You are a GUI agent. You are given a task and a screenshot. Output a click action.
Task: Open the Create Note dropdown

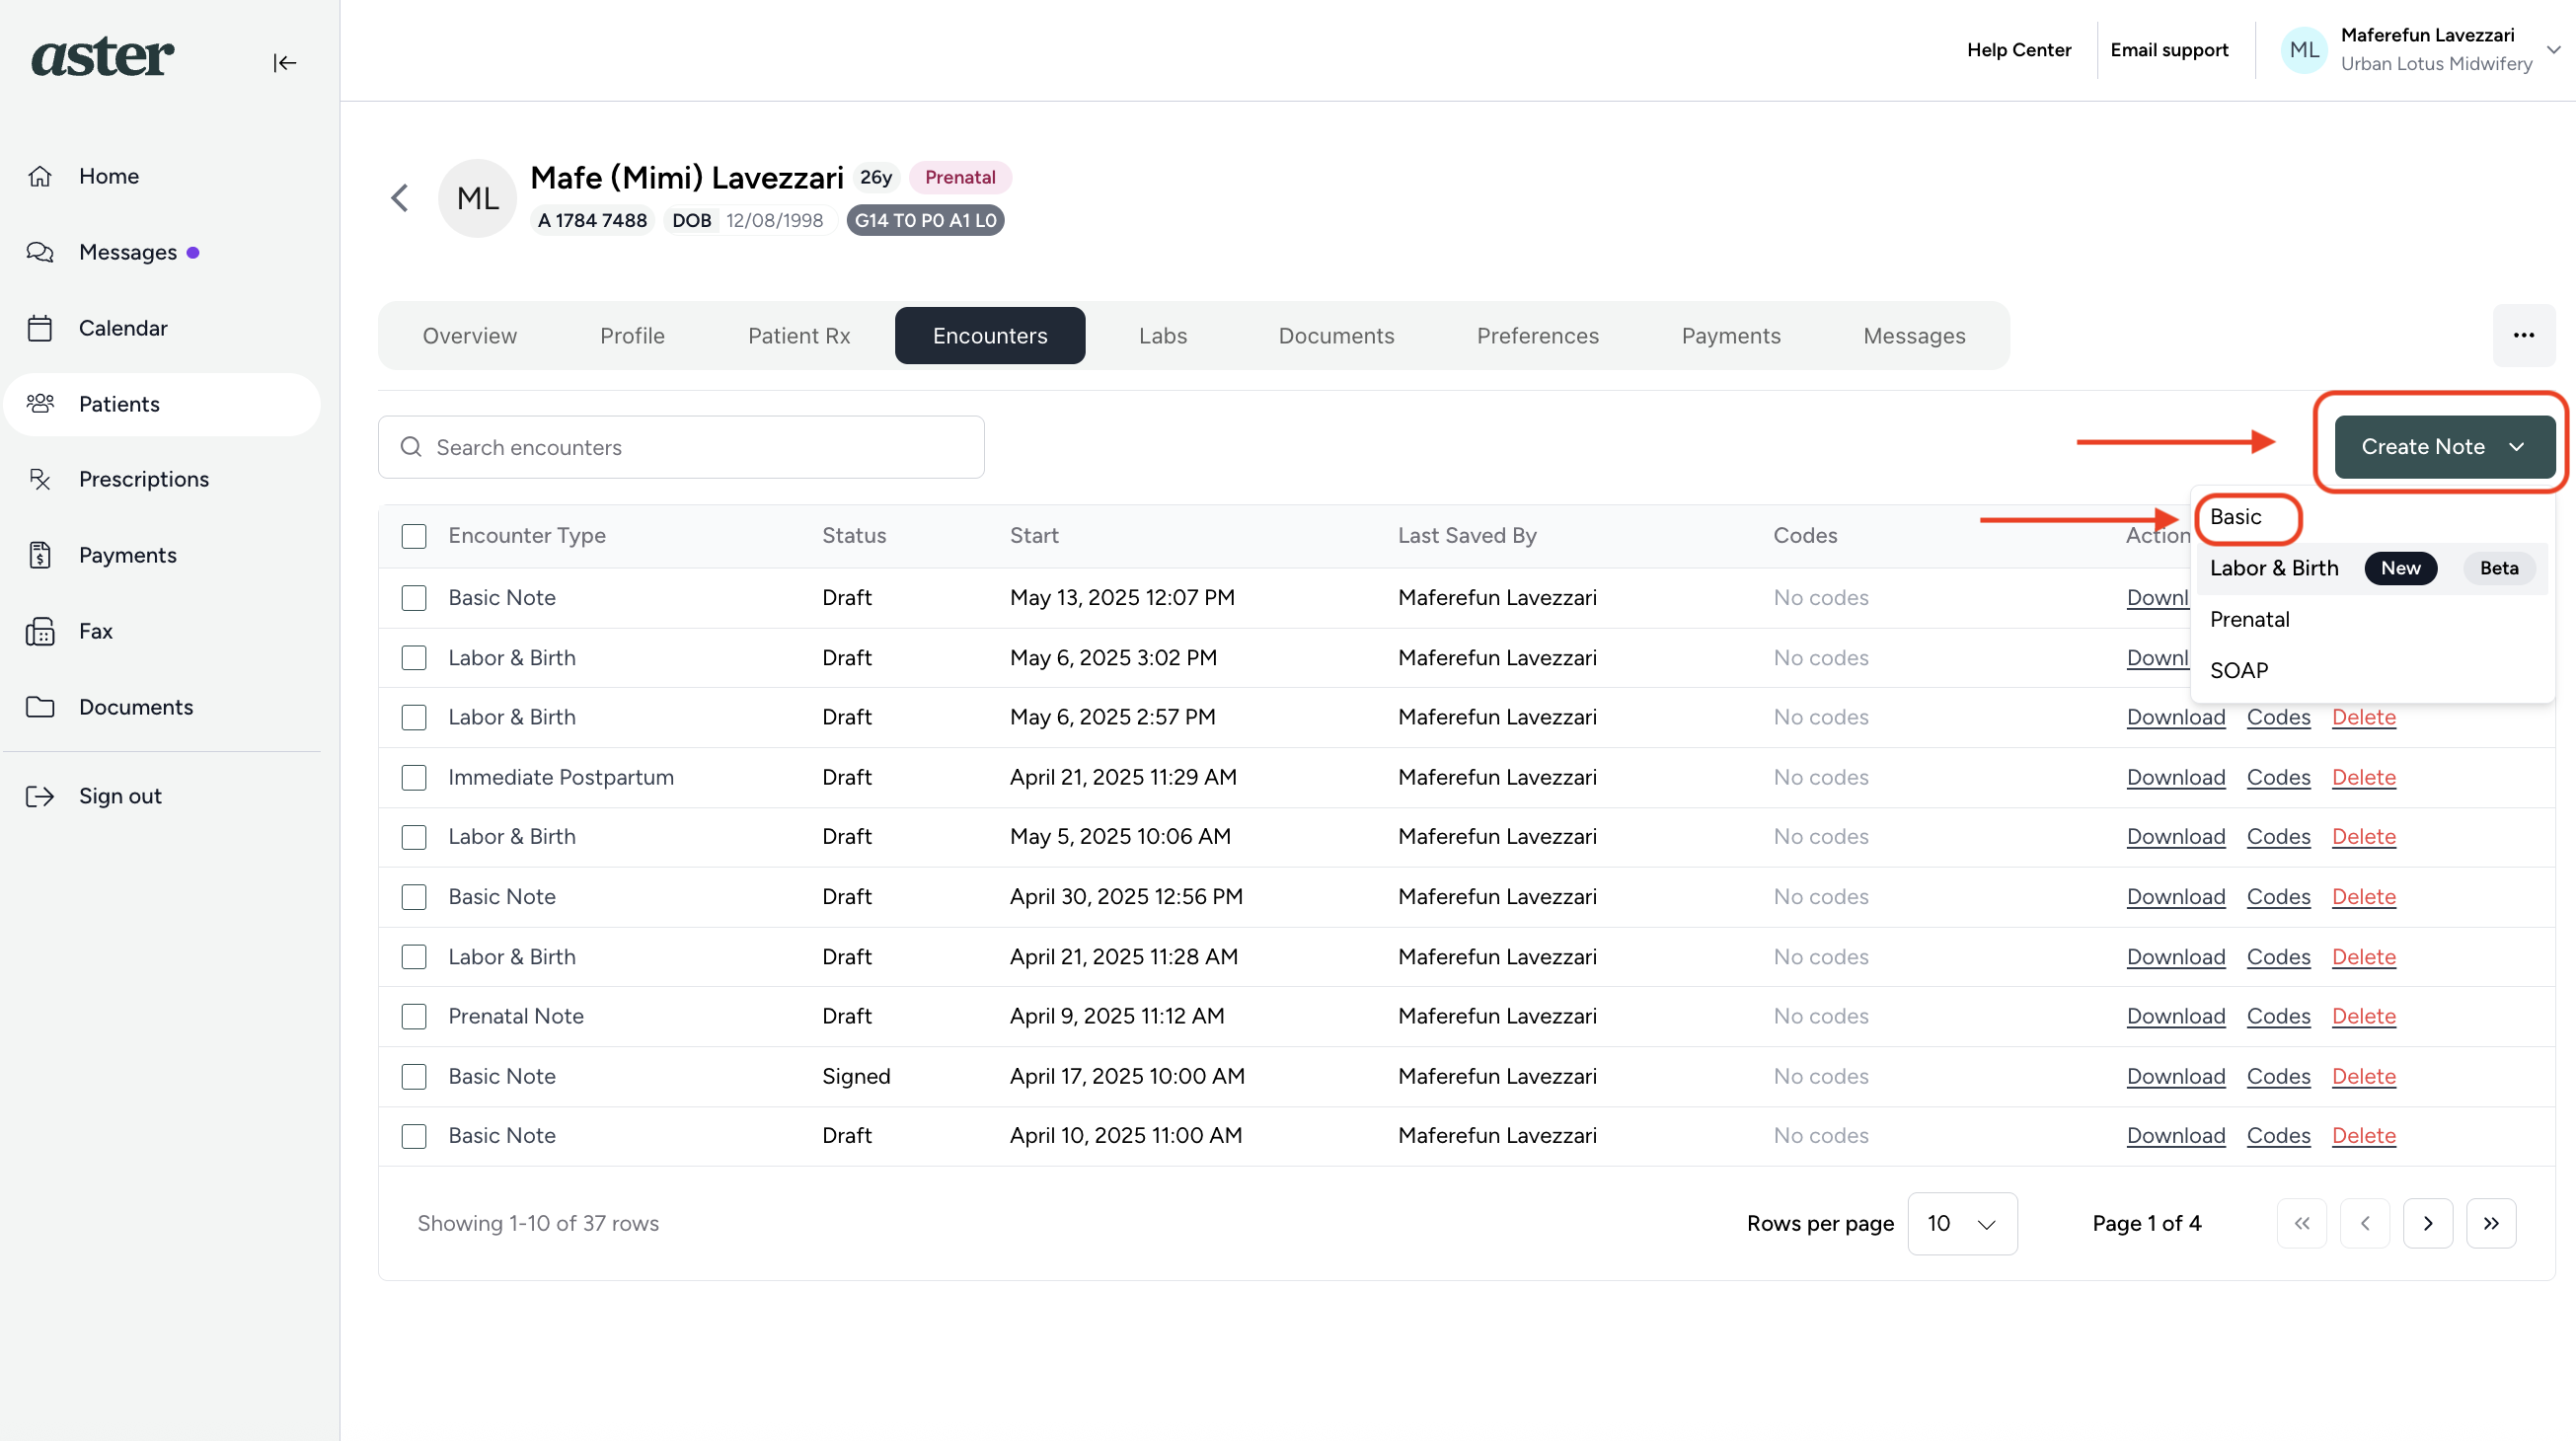(2444, 447)
